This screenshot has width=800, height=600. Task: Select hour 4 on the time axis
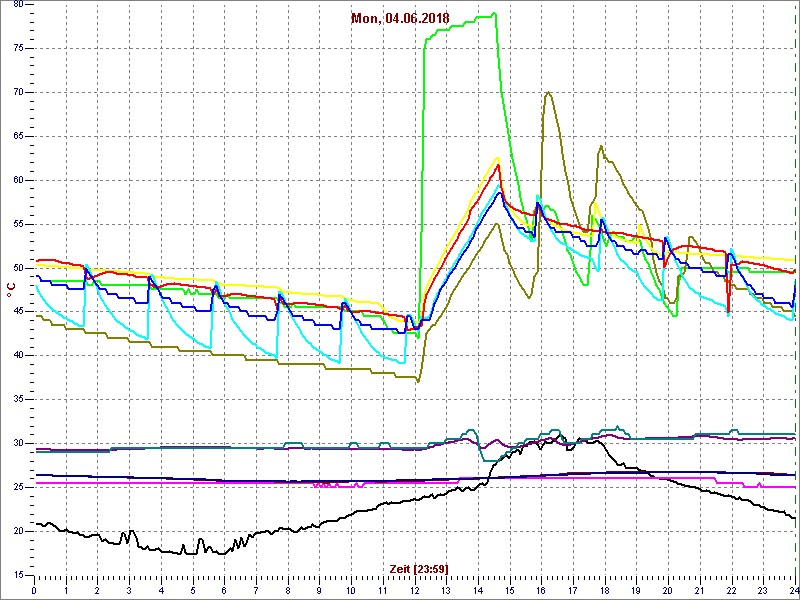[161, 591]
